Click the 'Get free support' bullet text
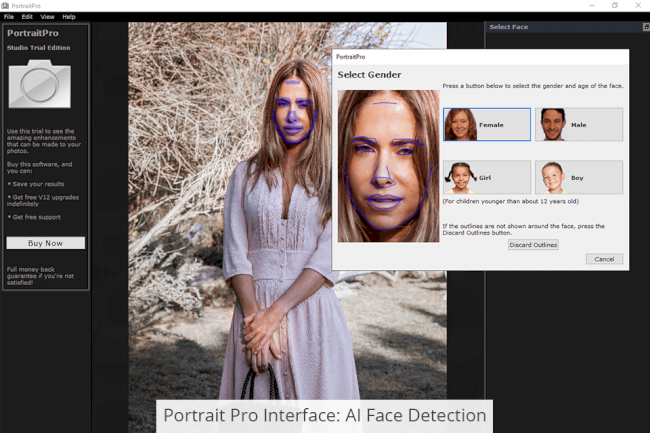The height and width of the screenshot is (433, 650). [36, 217]
